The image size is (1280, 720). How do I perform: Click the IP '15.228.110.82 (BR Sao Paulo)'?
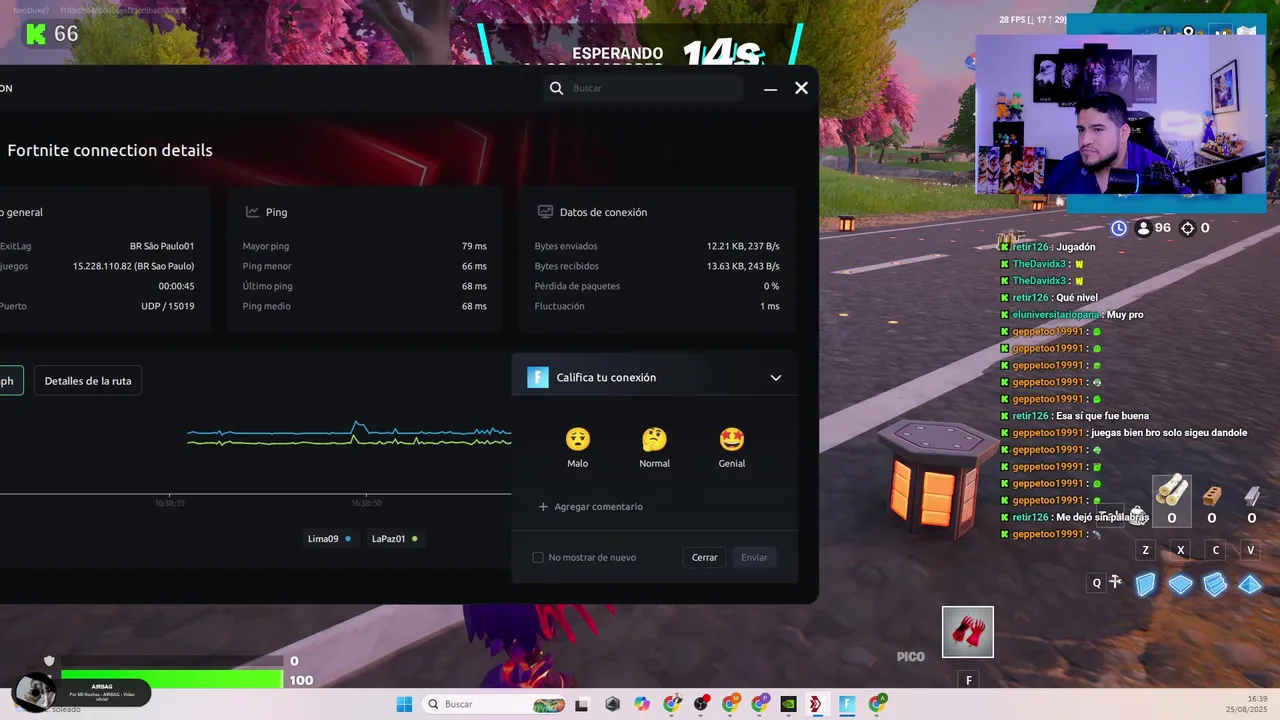133,266
